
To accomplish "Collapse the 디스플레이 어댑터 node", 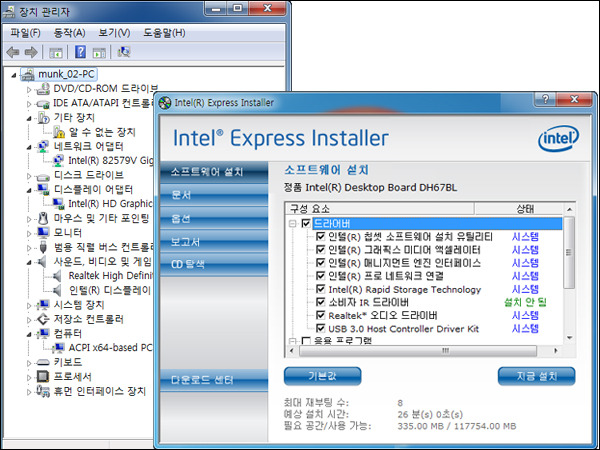I will (x=29, y=191).
